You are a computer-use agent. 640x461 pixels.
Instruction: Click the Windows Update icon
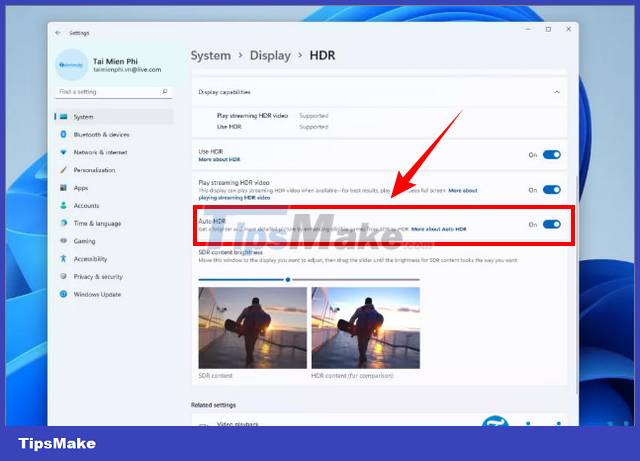click(x=63, y=294)
